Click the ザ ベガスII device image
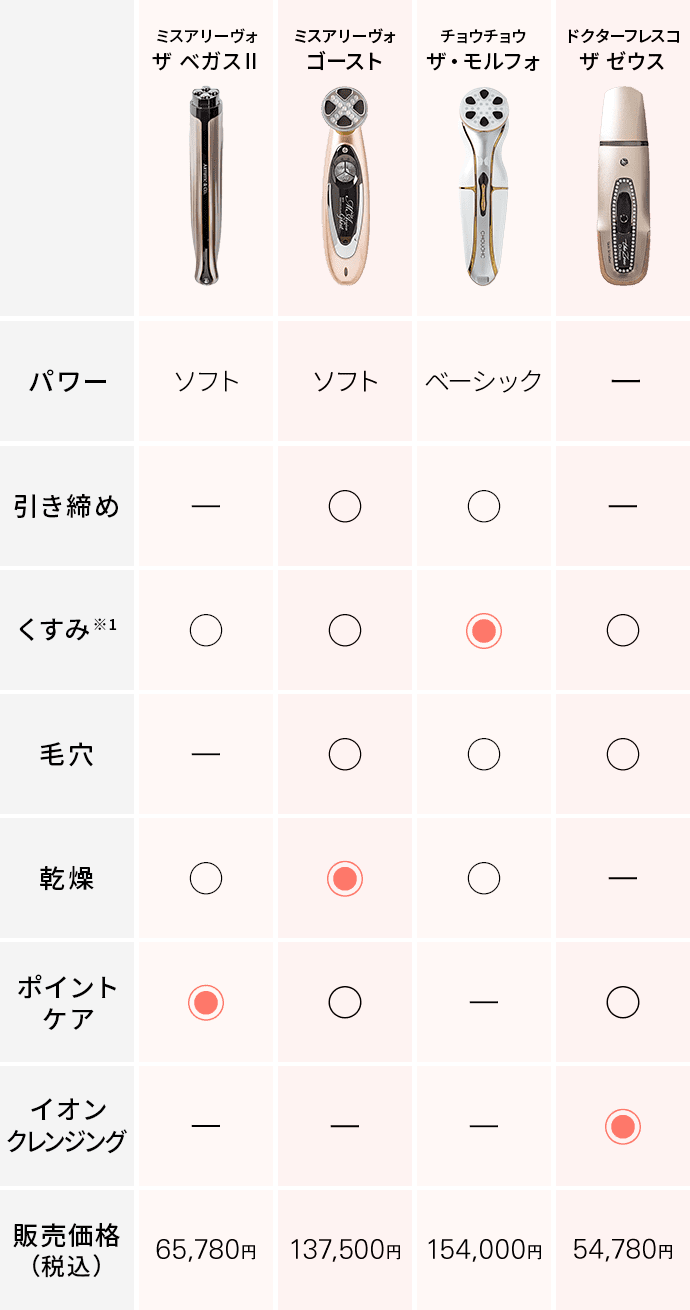 (206, 187)
